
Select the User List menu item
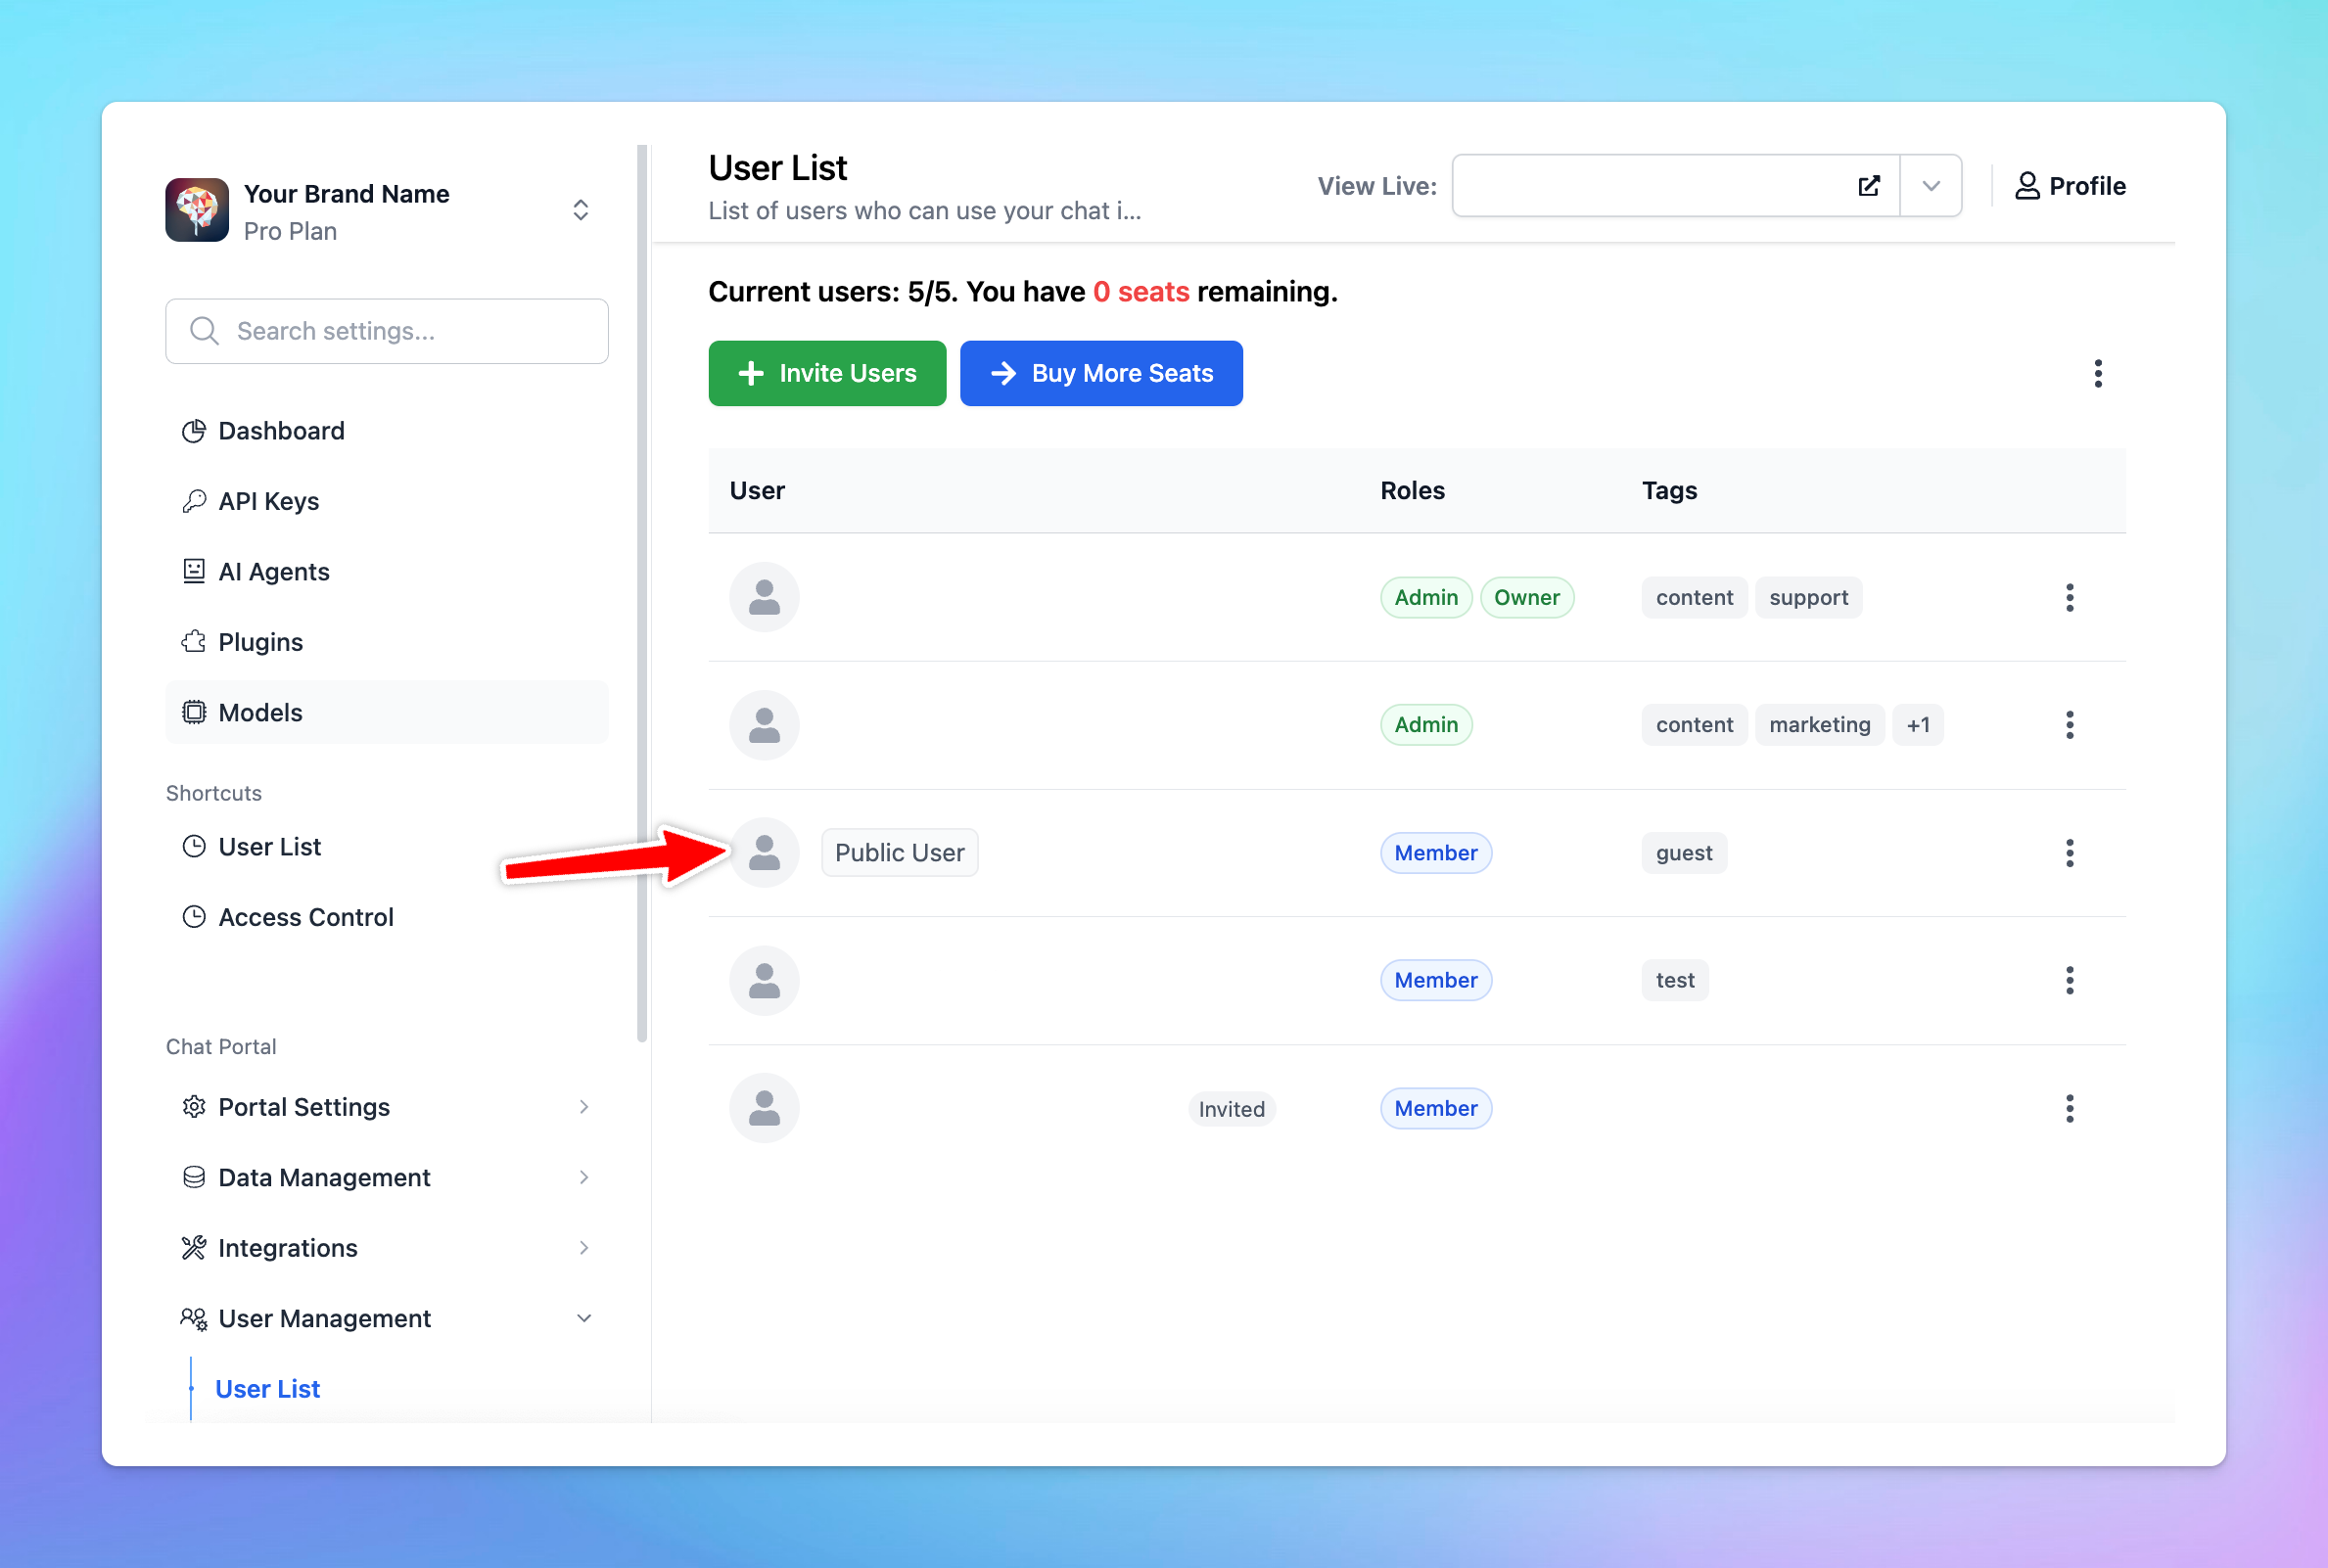(x=269, y=846)
